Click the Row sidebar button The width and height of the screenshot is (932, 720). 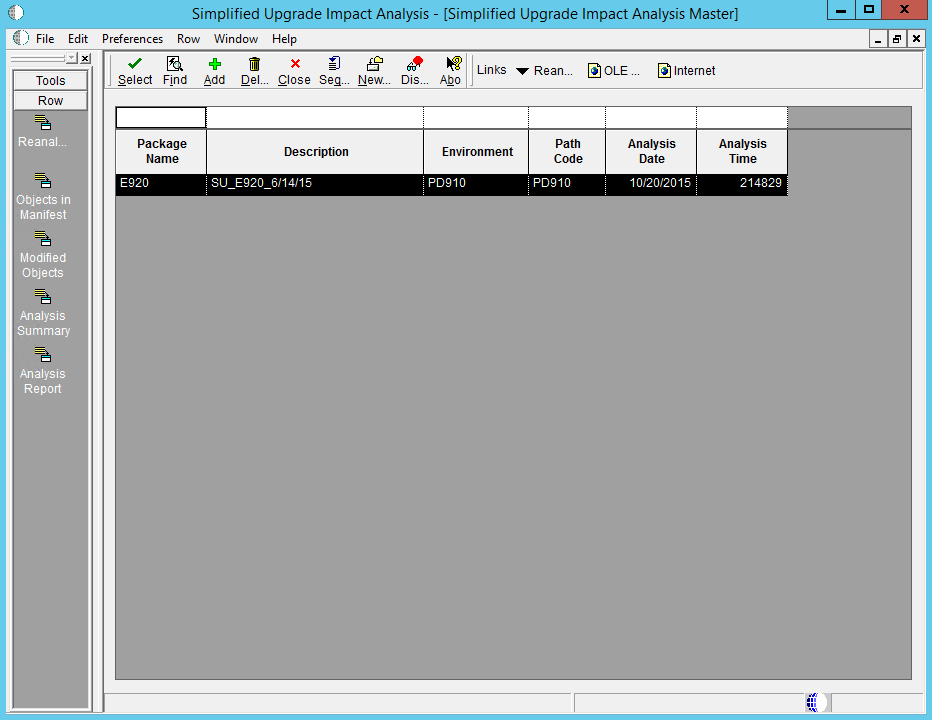(x=50, y=100)
